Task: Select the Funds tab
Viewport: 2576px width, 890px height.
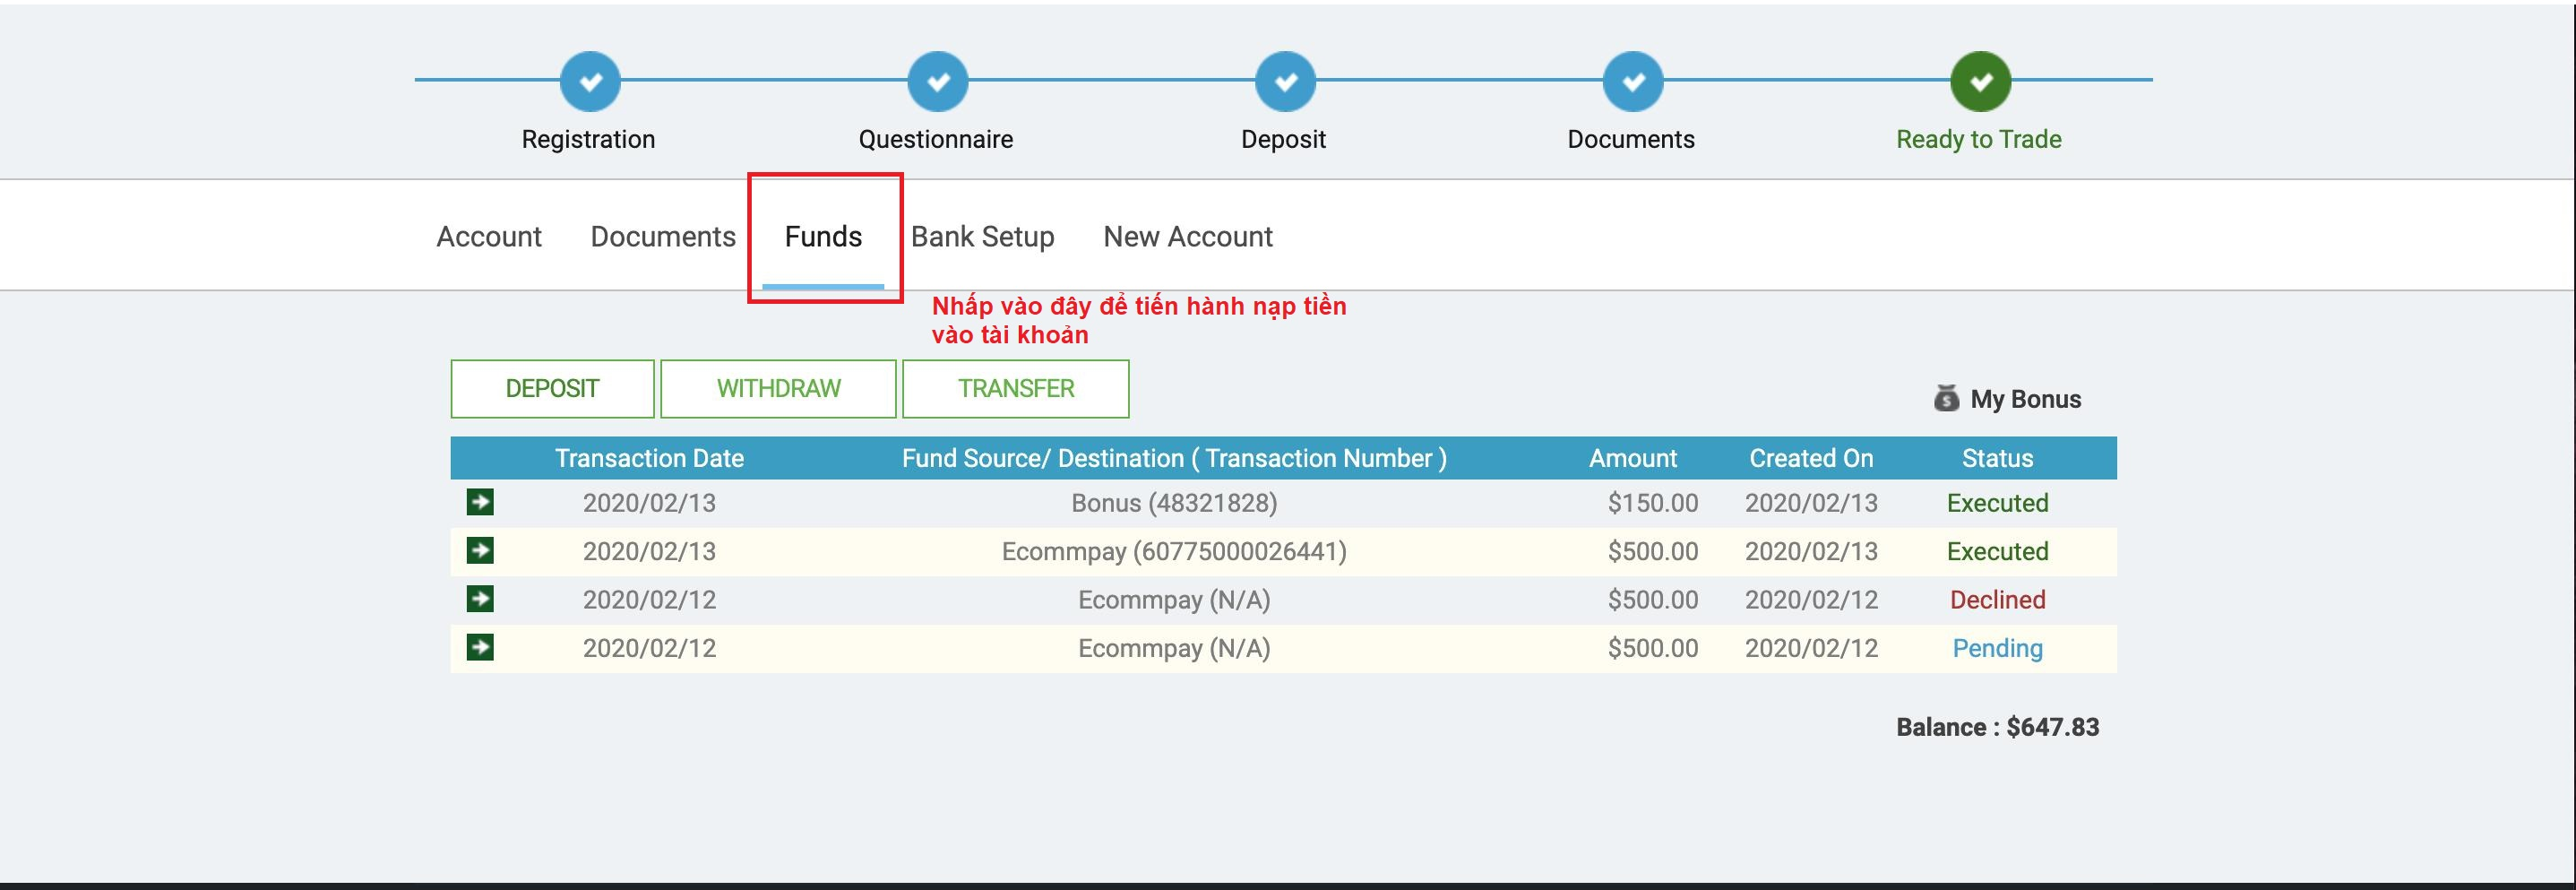Action: coord(823,237)
